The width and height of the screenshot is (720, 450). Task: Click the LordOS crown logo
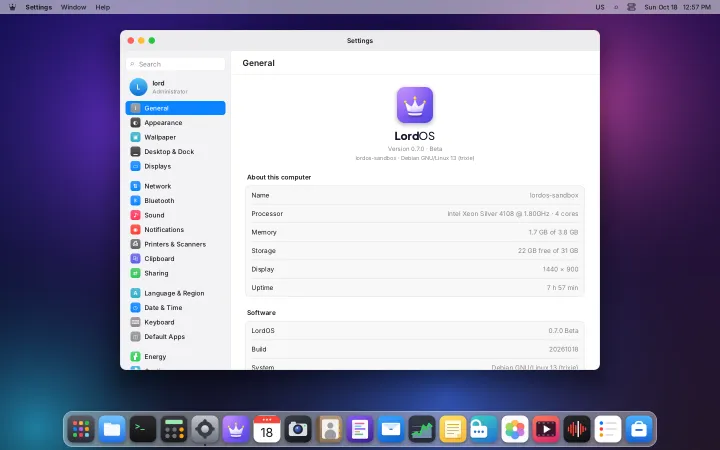tap(415, 105)
